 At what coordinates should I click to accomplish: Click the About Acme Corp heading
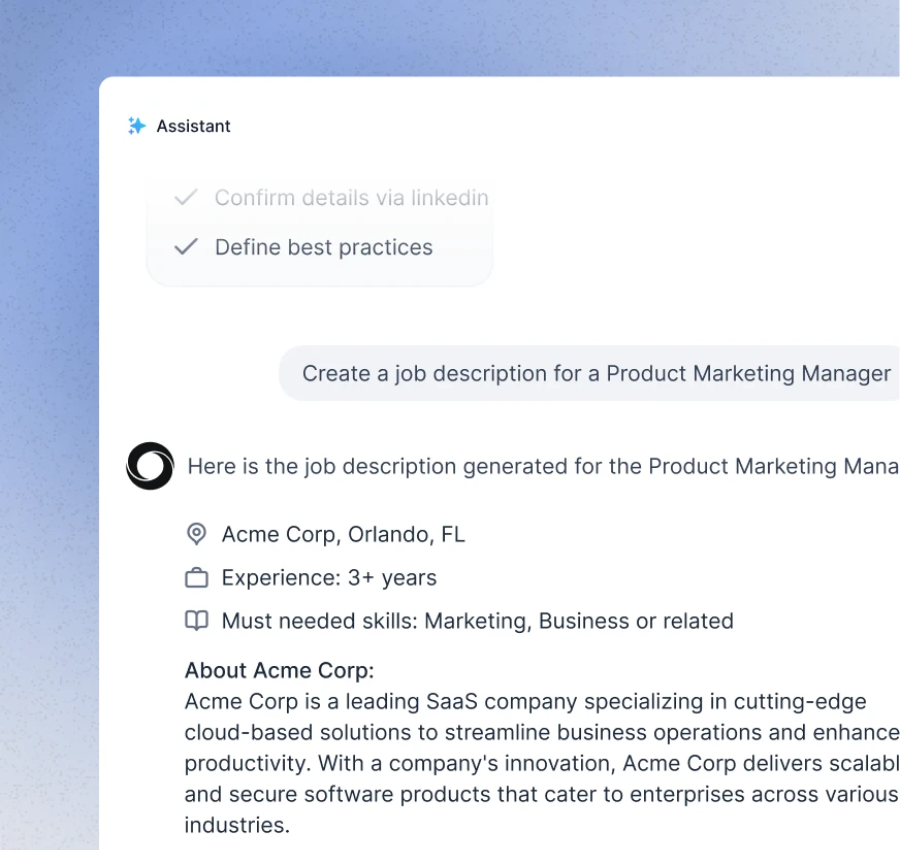click(279, 670)
